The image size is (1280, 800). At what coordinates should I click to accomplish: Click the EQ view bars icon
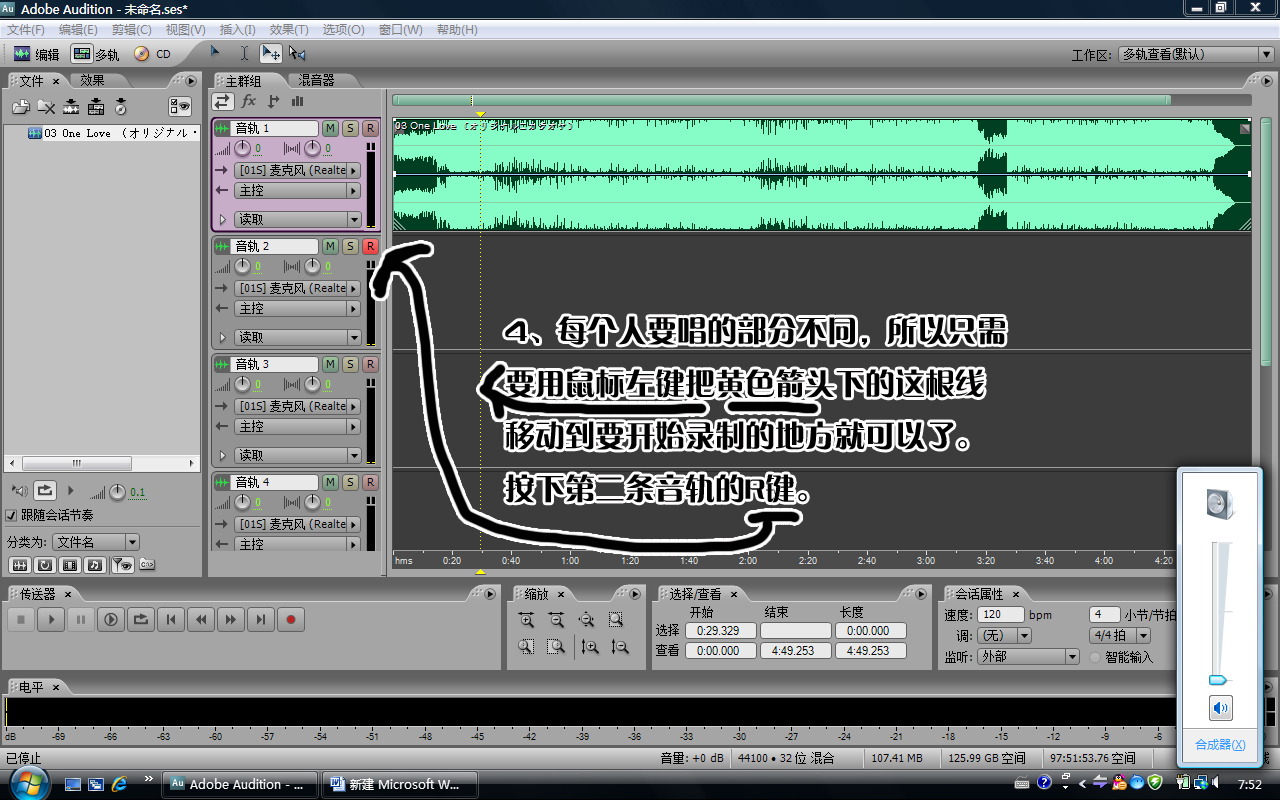click(297, 101)
